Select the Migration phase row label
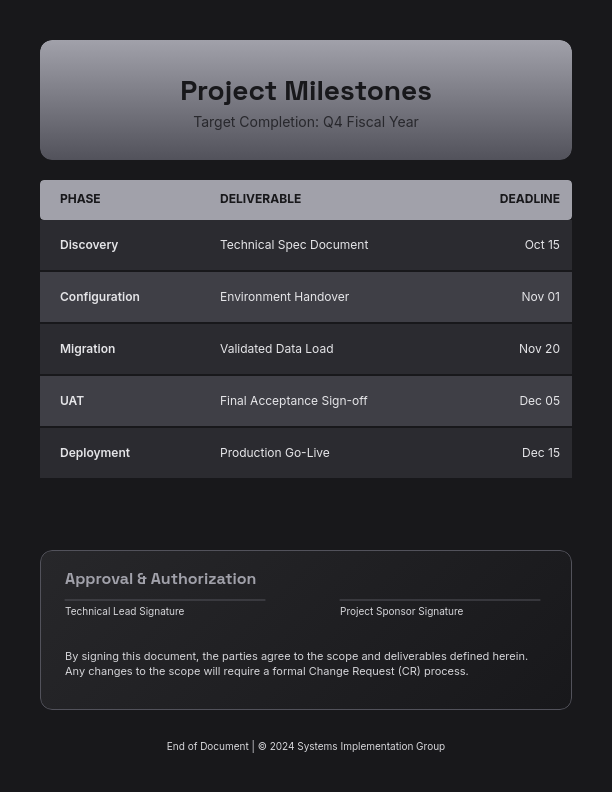 click(87, 349)
